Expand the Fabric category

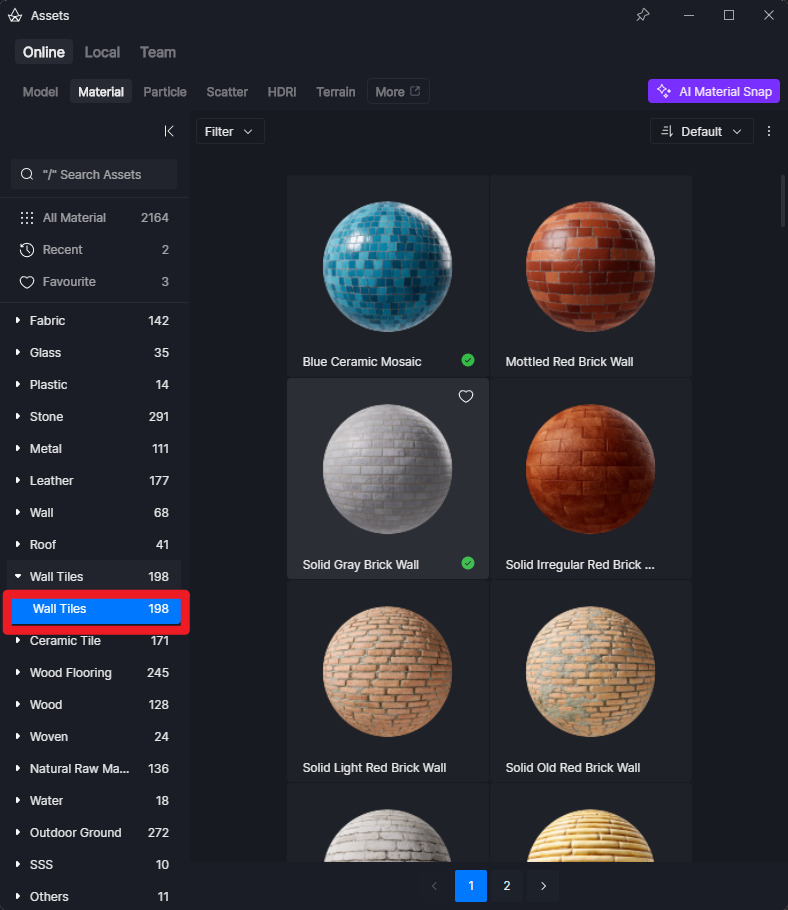pos(18,321)
